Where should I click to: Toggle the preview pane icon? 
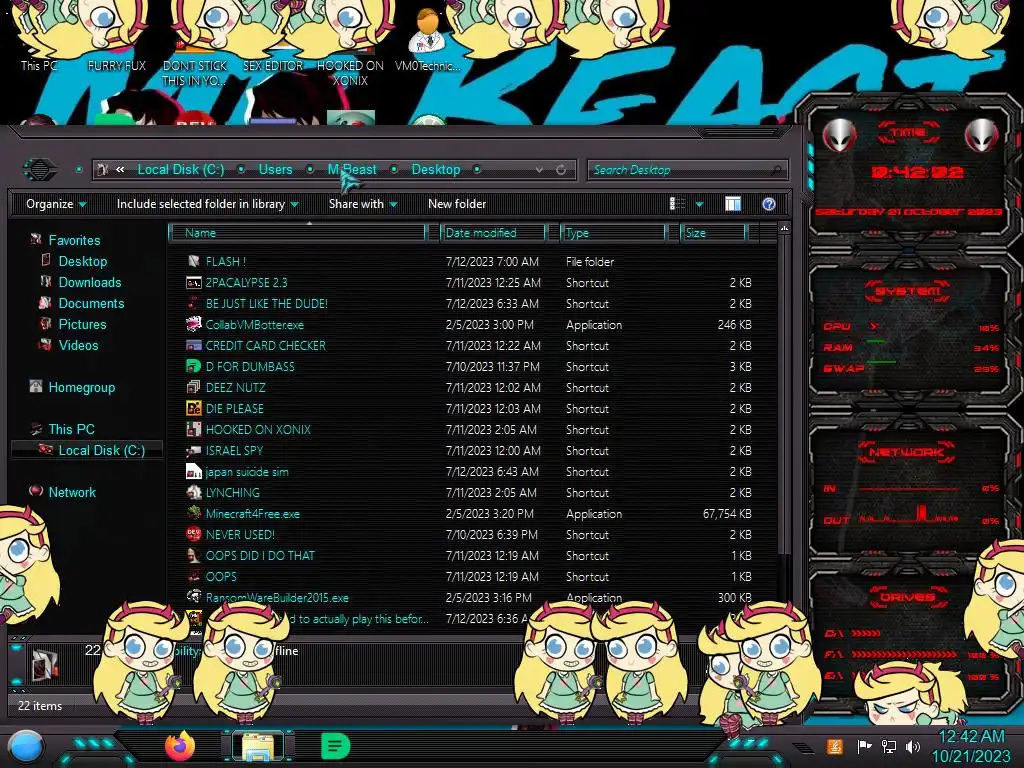click(733, 204)
